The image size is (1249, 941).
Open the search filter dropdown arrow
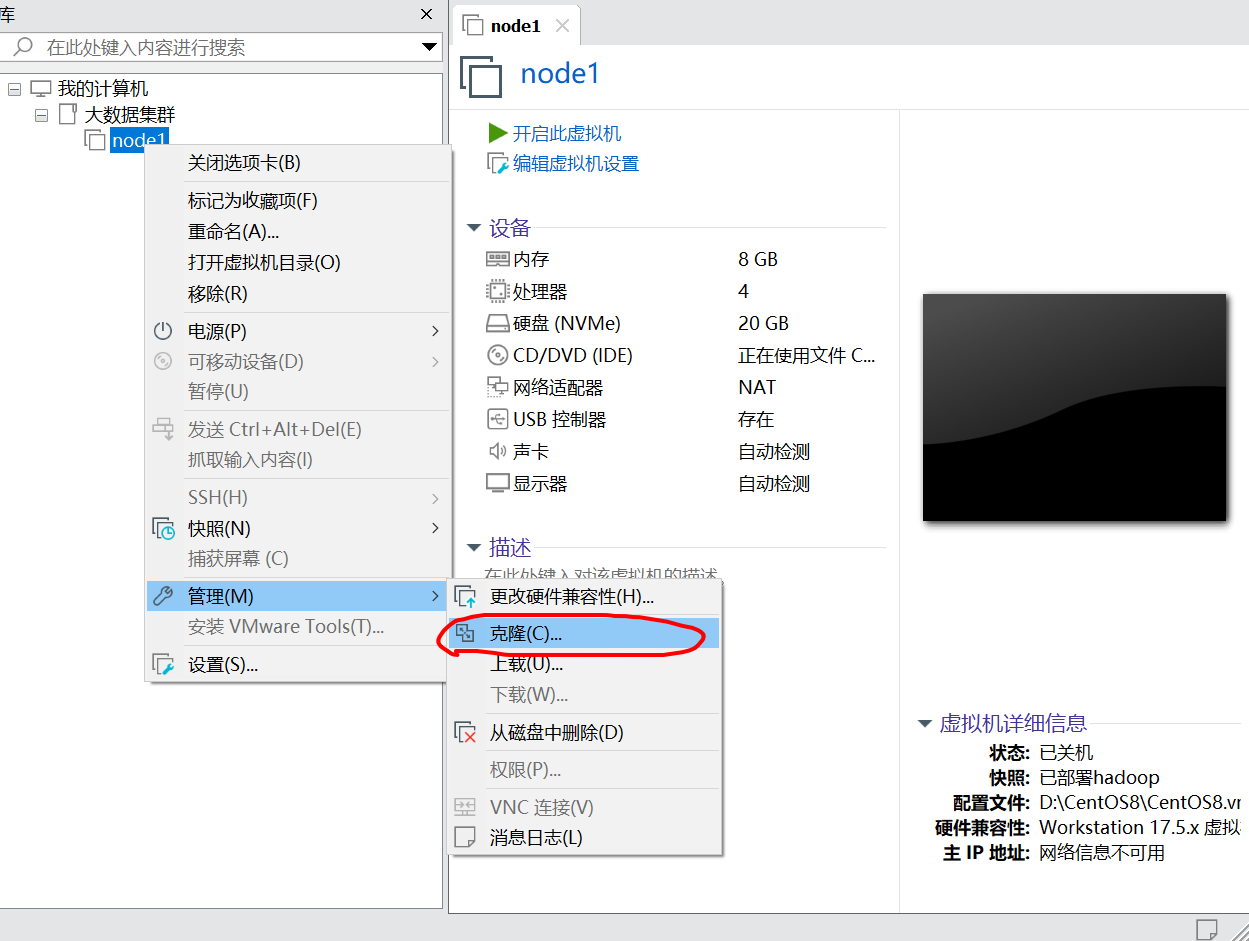coord(430,46)
